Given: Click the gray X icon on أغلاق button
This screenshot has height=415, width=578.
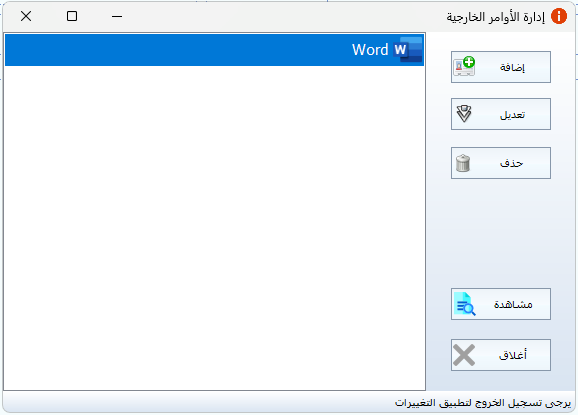Looking at the screenshot, I should tap(464, 355).
